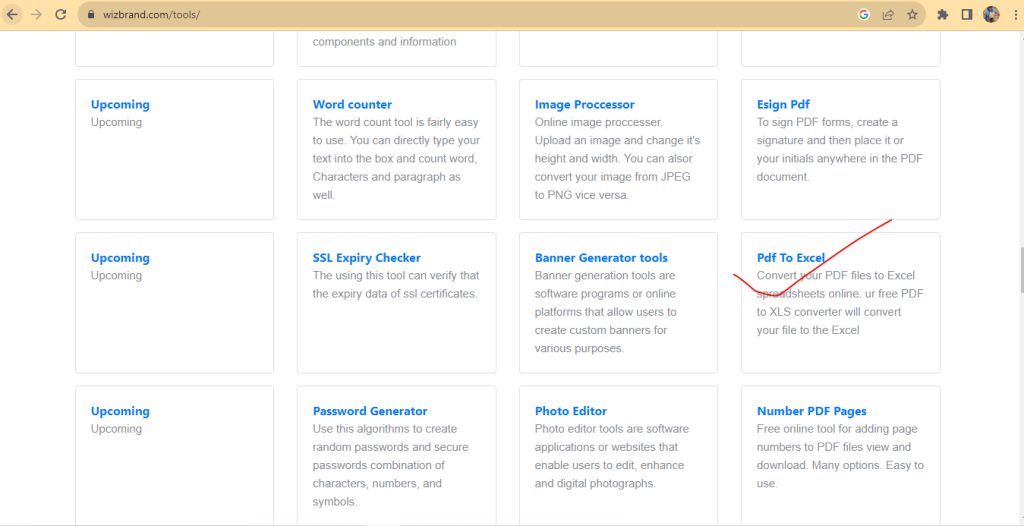The image size is (1024, 526).
Task: Open the Image Proccessor tool link
Action: pos(584,104)
